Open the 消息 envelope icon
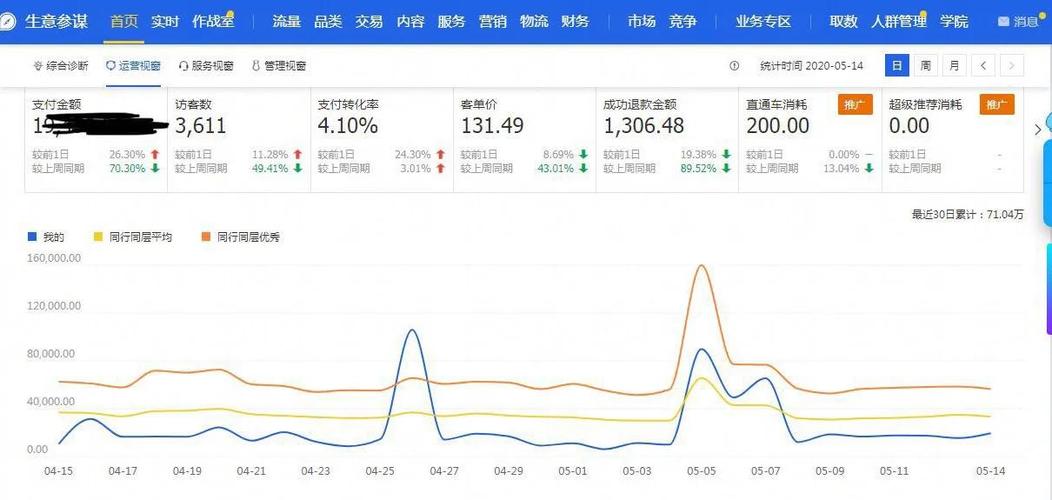Screen dimensions: 1052x500 pyautogui.click(x=1003, y=21)
